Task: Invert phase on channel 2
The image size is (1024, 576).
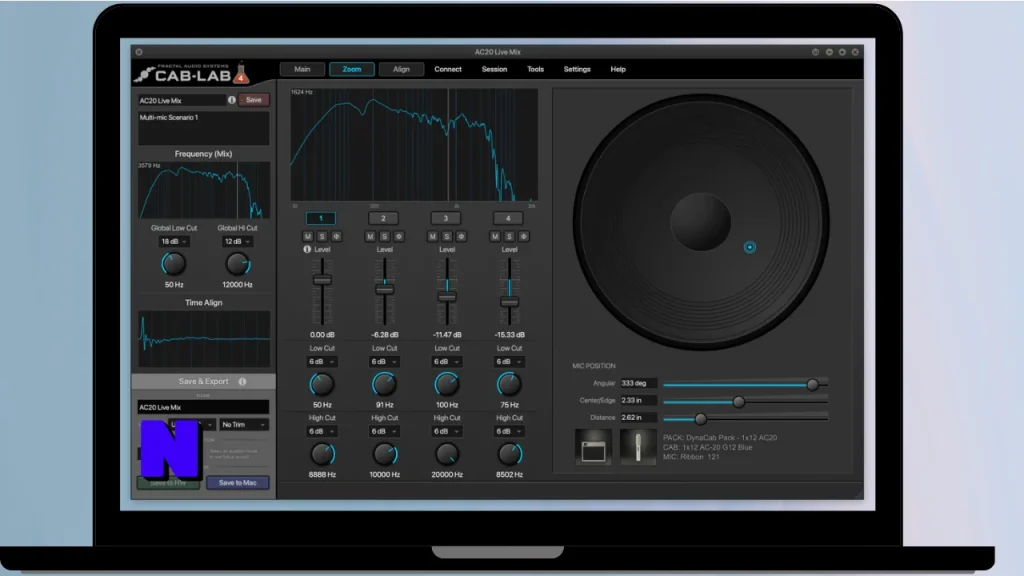Action: [x=399, y=236]
